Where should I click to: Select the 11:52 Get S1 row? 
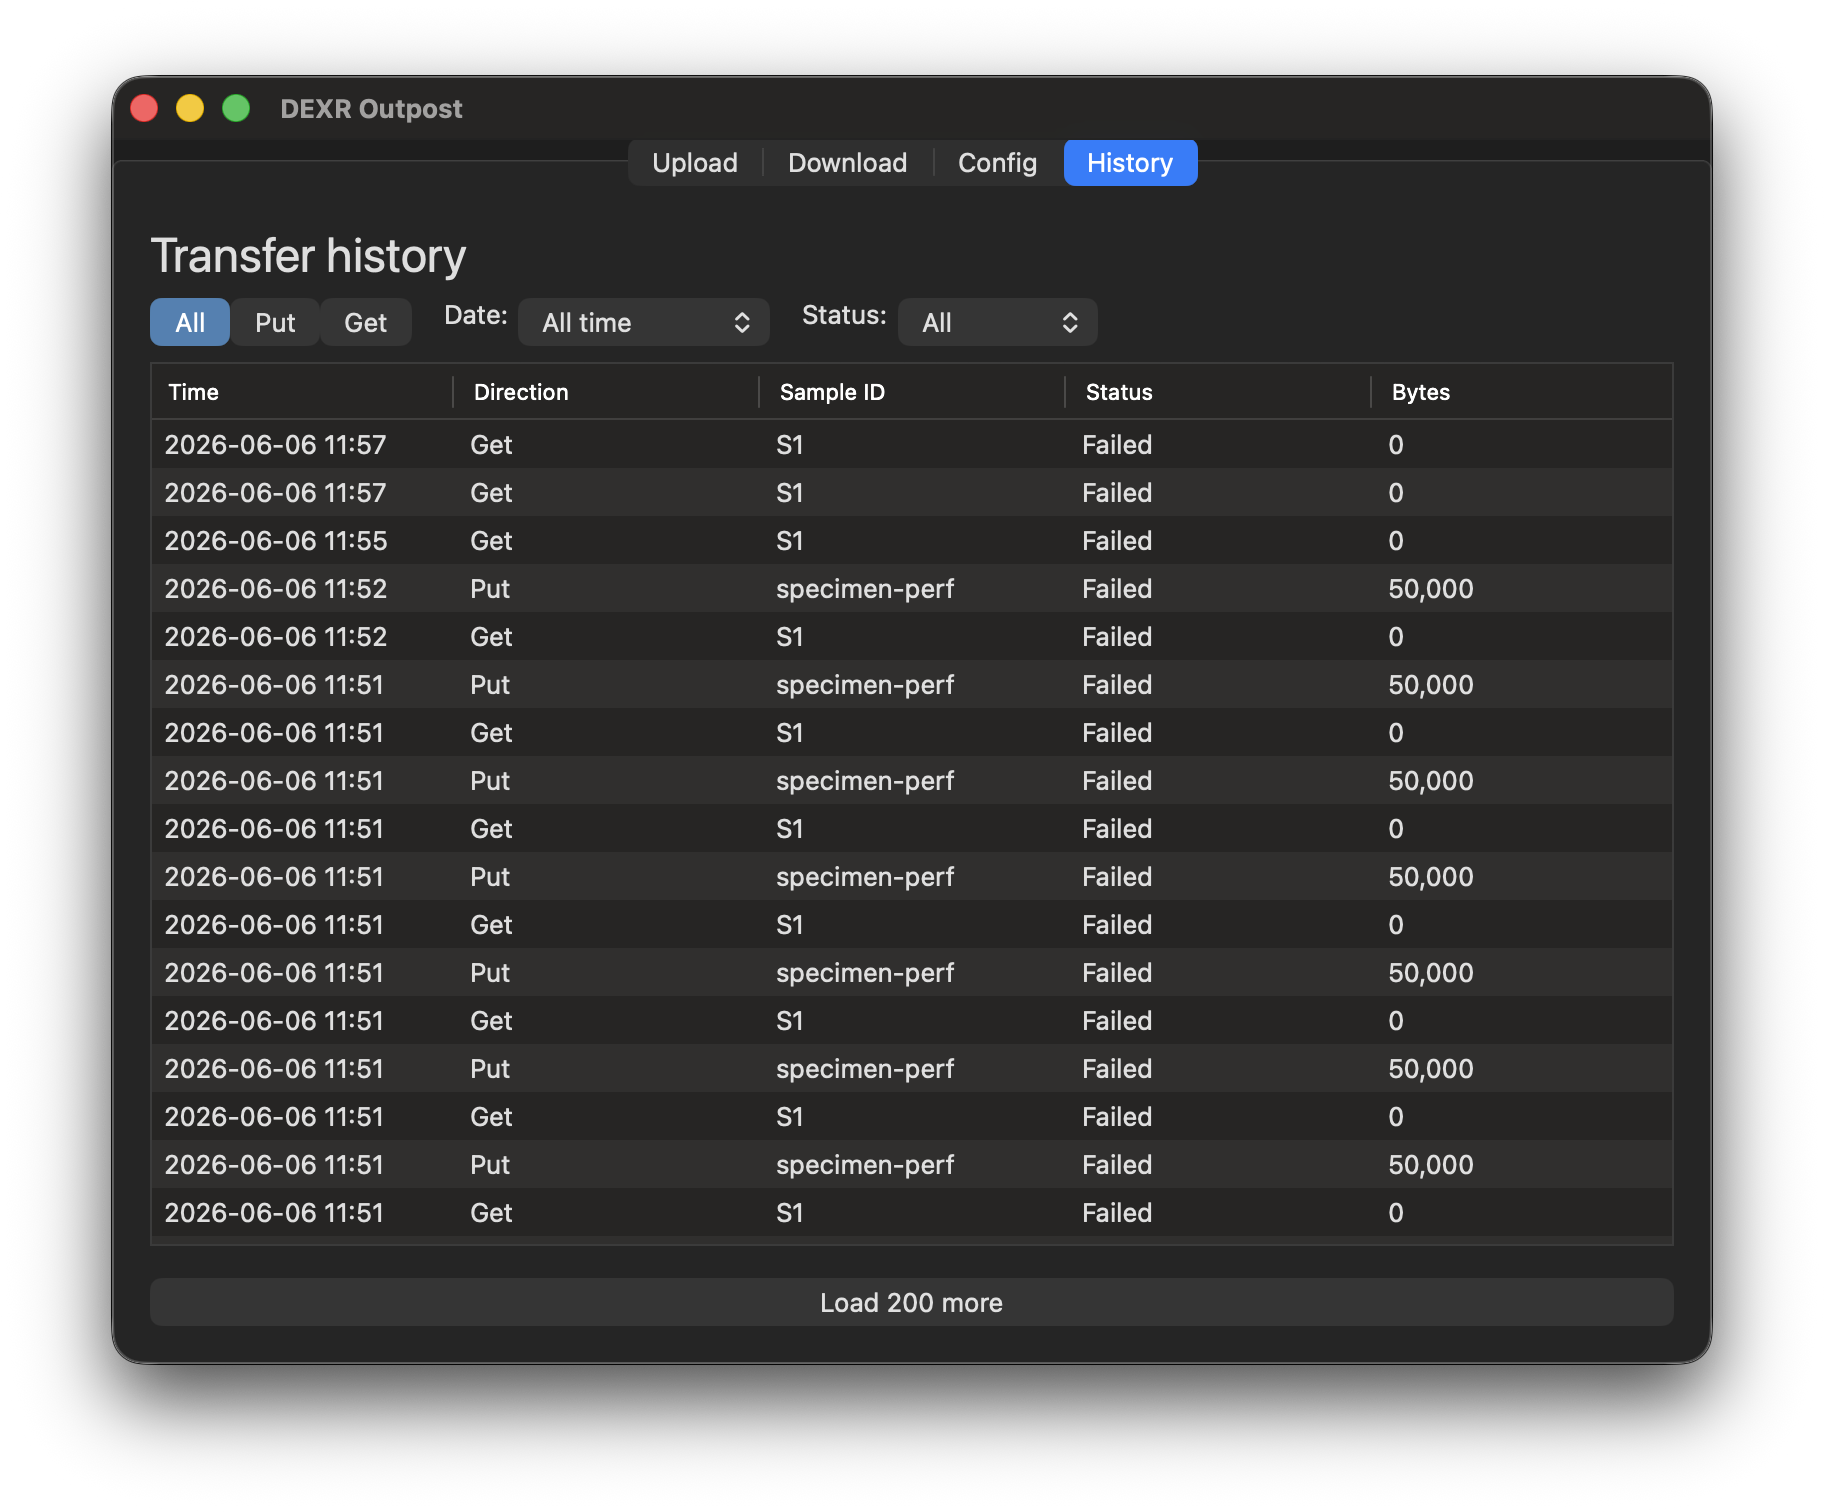pos(912,636)
